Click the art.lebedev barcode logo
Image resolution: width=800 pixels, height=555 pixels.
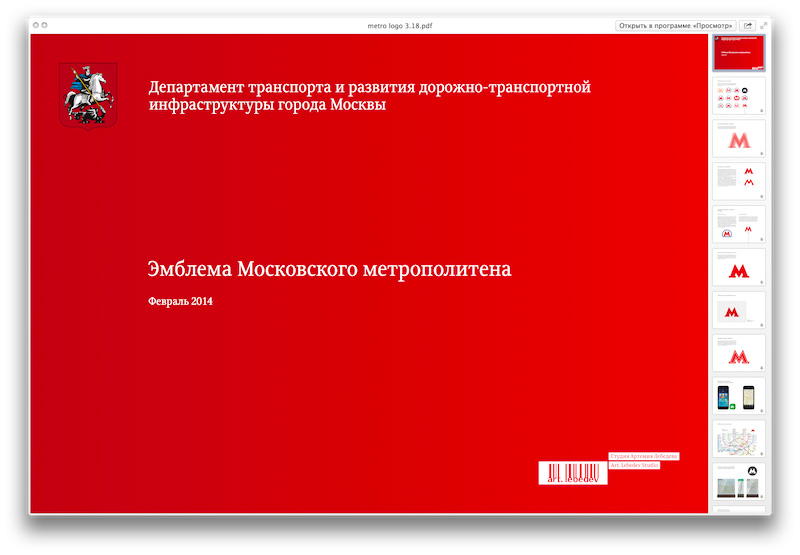[572, 473]
